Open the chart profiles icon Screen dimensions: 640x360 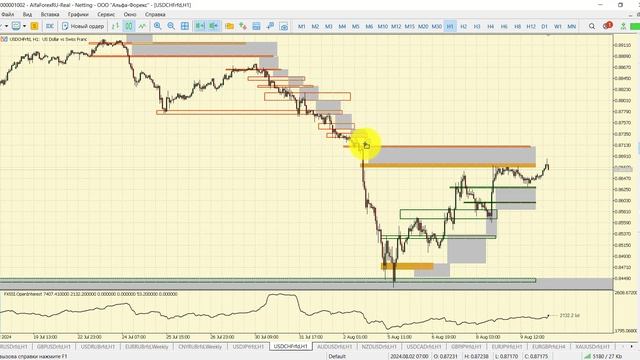(16, 26)
